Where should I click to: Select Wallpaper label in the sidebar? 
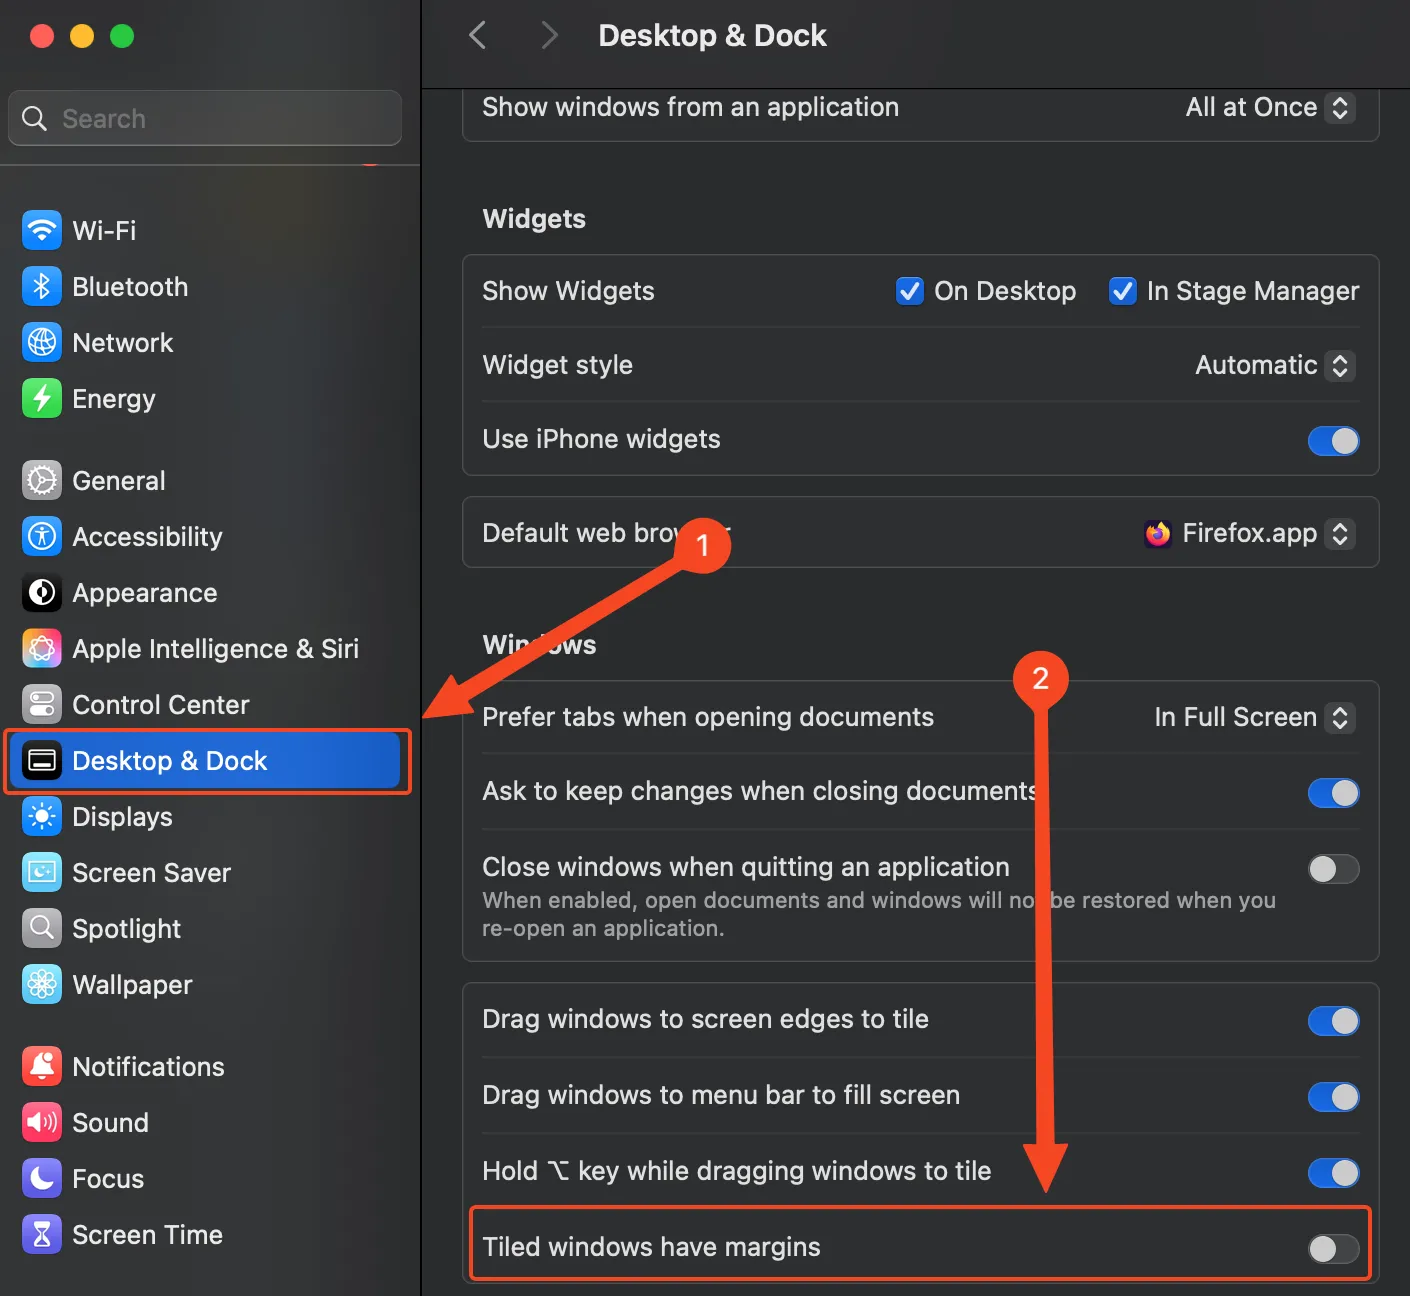pos(132,985)
